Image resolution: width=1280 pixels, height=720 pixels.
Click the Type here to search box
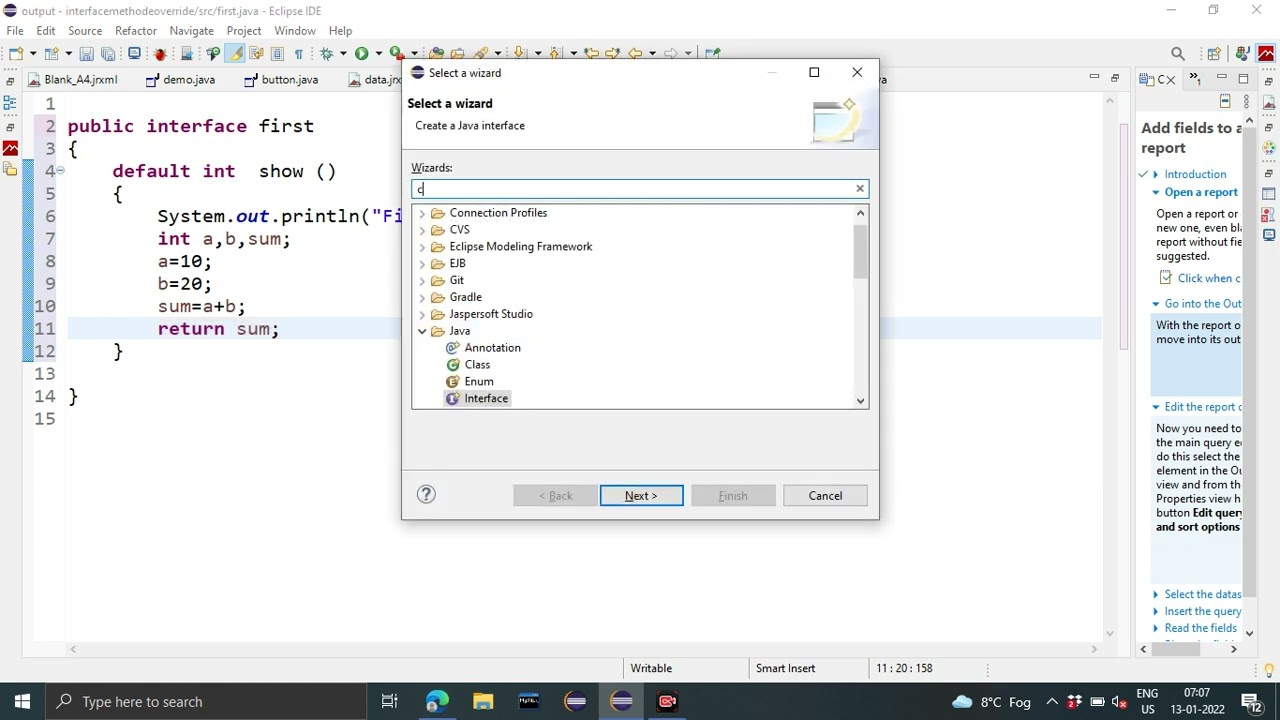[x=206, y=702]
